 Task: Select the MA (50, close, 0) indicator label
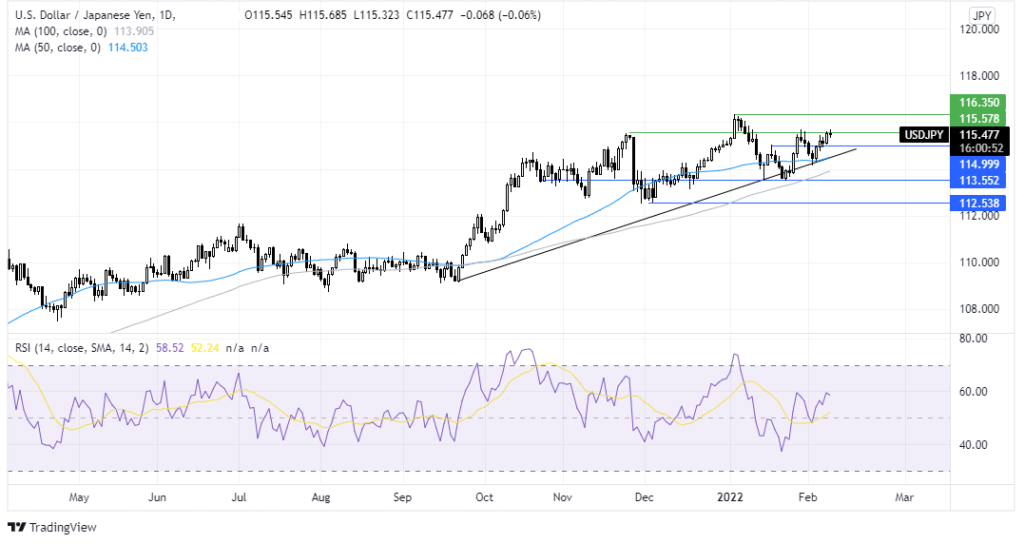(x=58, y=47)
